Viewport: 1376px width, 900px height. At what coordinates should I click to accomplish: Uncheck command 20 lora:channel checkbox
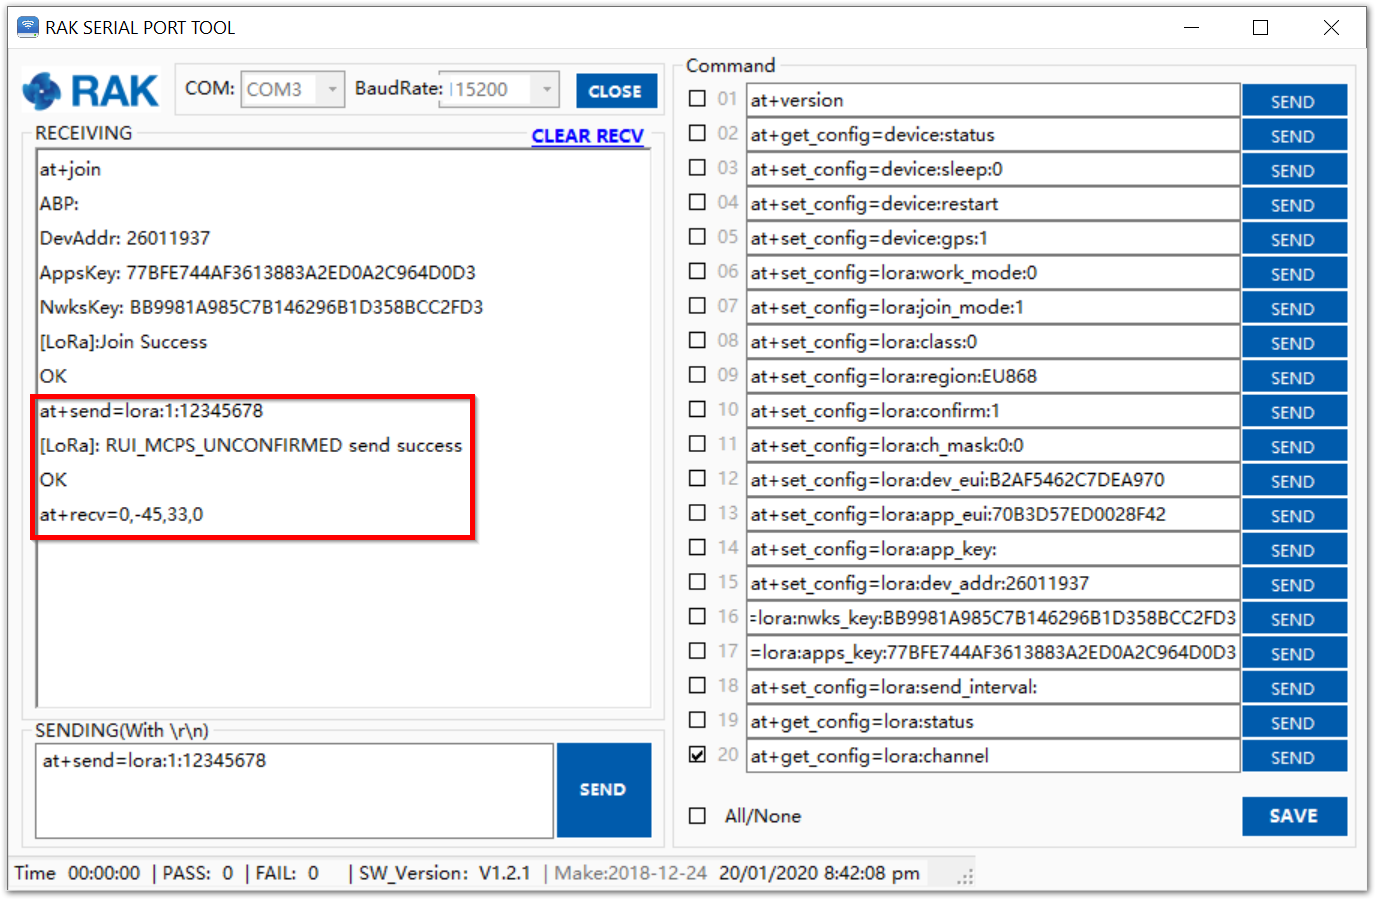[x=697, y=754]
